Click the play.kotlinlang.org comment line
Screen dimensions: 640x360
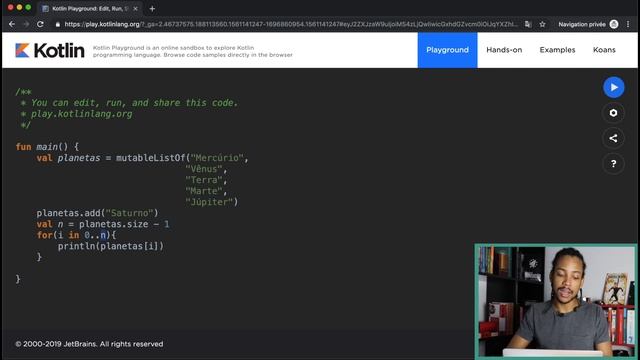point(82,114)
